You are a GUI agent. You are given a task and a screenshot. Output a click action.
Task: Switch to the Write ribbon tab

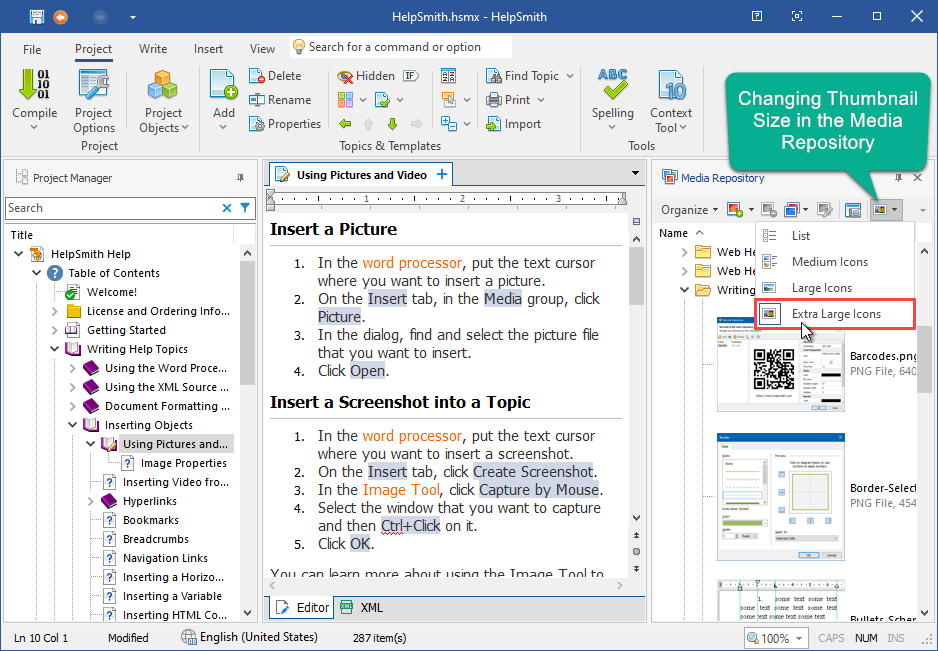coord(153,49)
